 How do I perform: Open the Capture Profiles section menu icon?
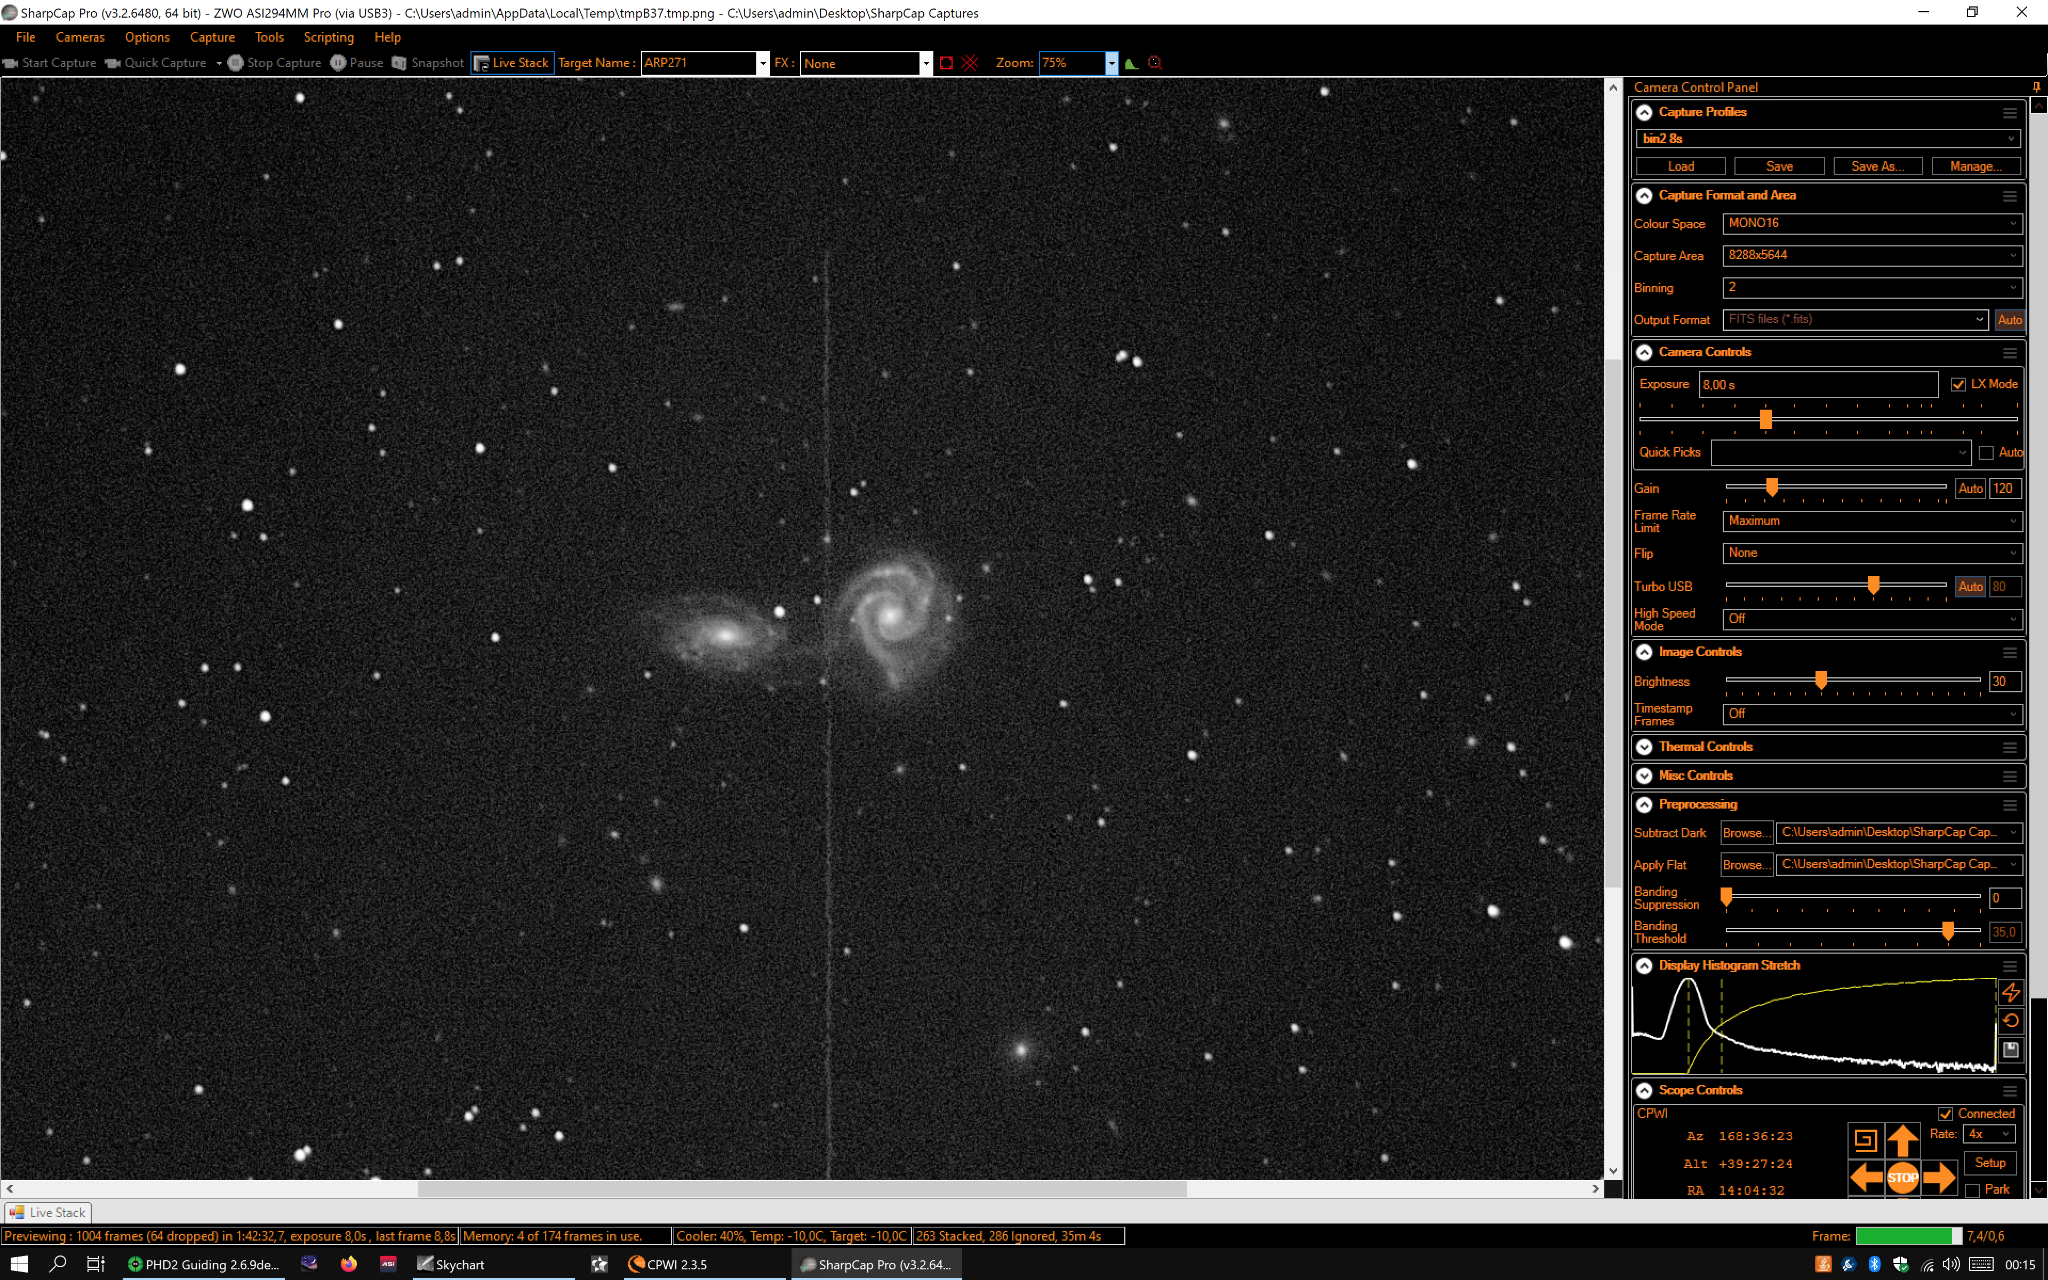2010,113
